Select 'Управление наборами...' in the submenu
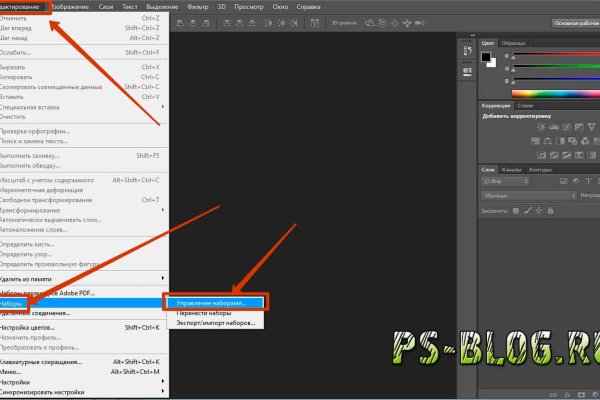 (216, 302)
